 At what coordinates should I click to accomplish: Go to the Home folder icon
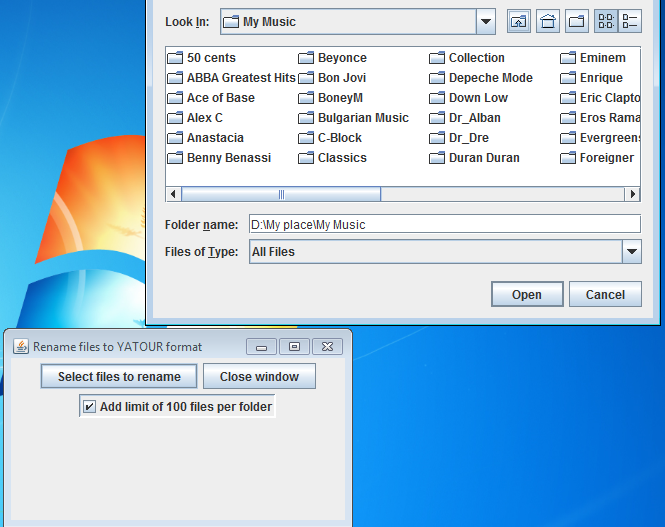(547, 21)
